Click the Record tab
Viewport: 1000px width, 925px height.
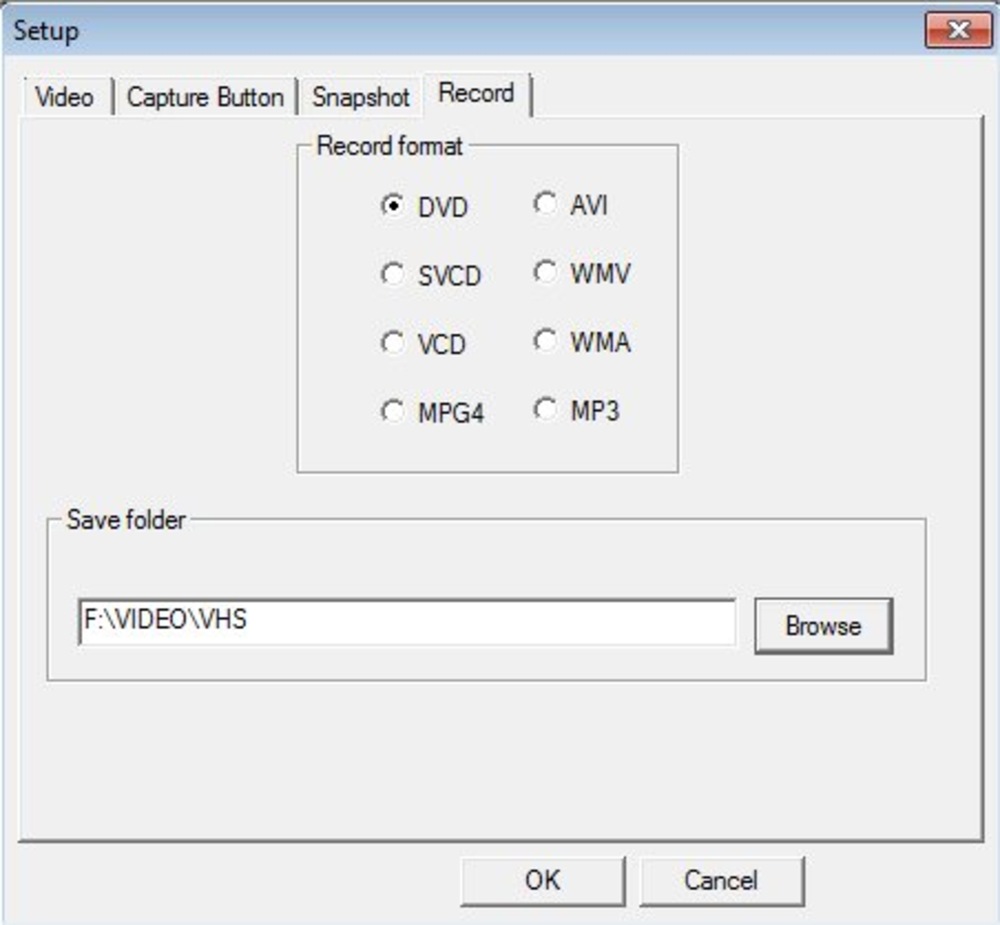coord(476,94)
